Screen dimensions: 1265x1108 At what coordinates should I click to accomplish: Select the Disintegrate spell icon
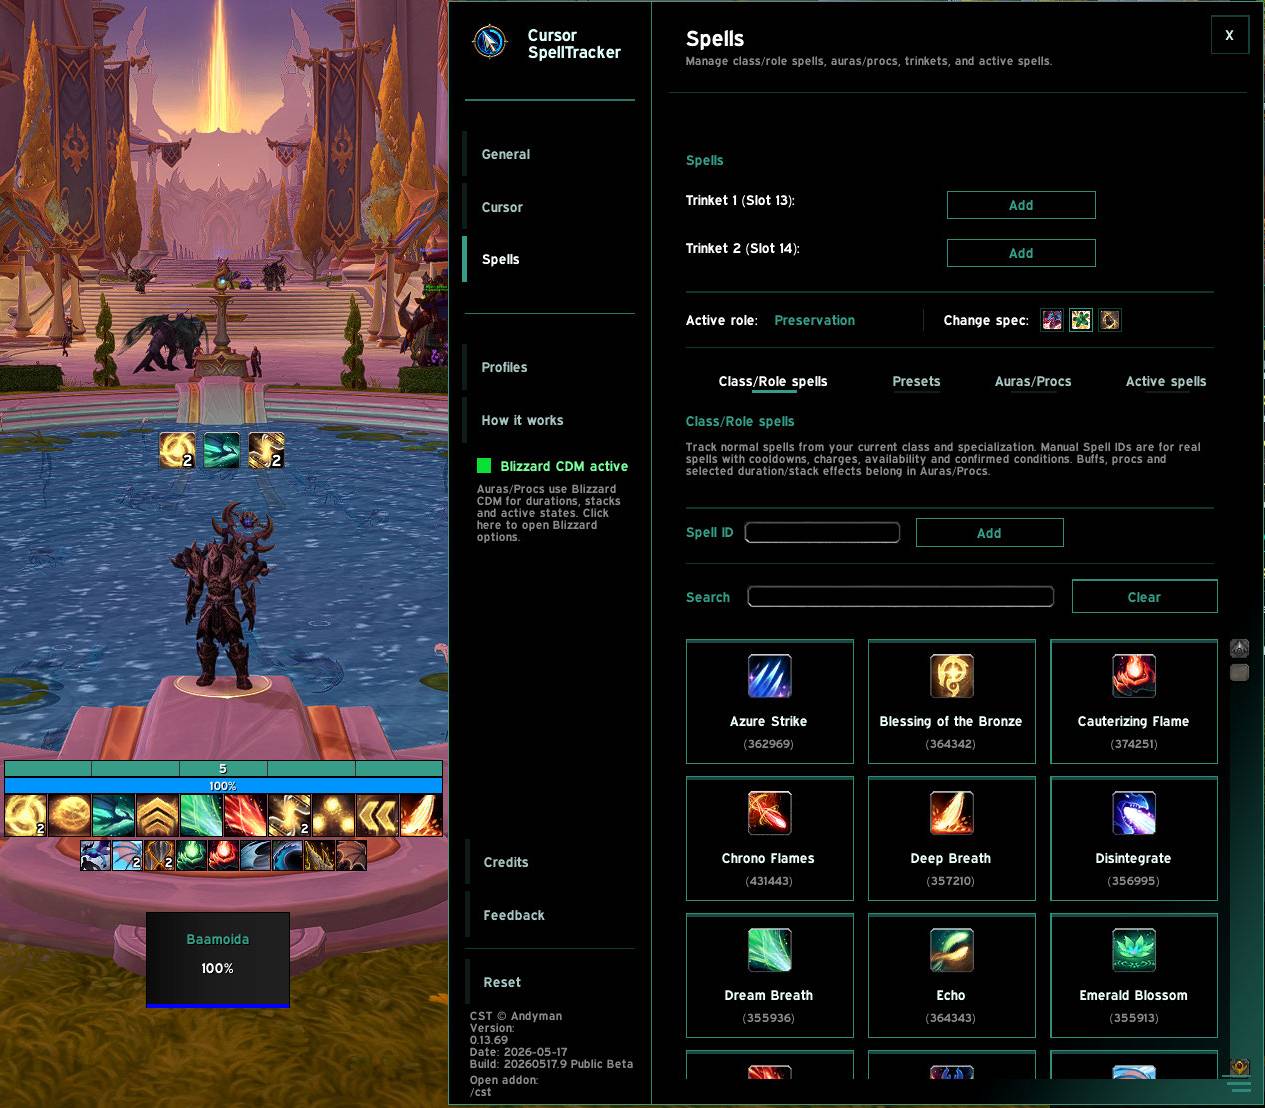click(1133, 813)
